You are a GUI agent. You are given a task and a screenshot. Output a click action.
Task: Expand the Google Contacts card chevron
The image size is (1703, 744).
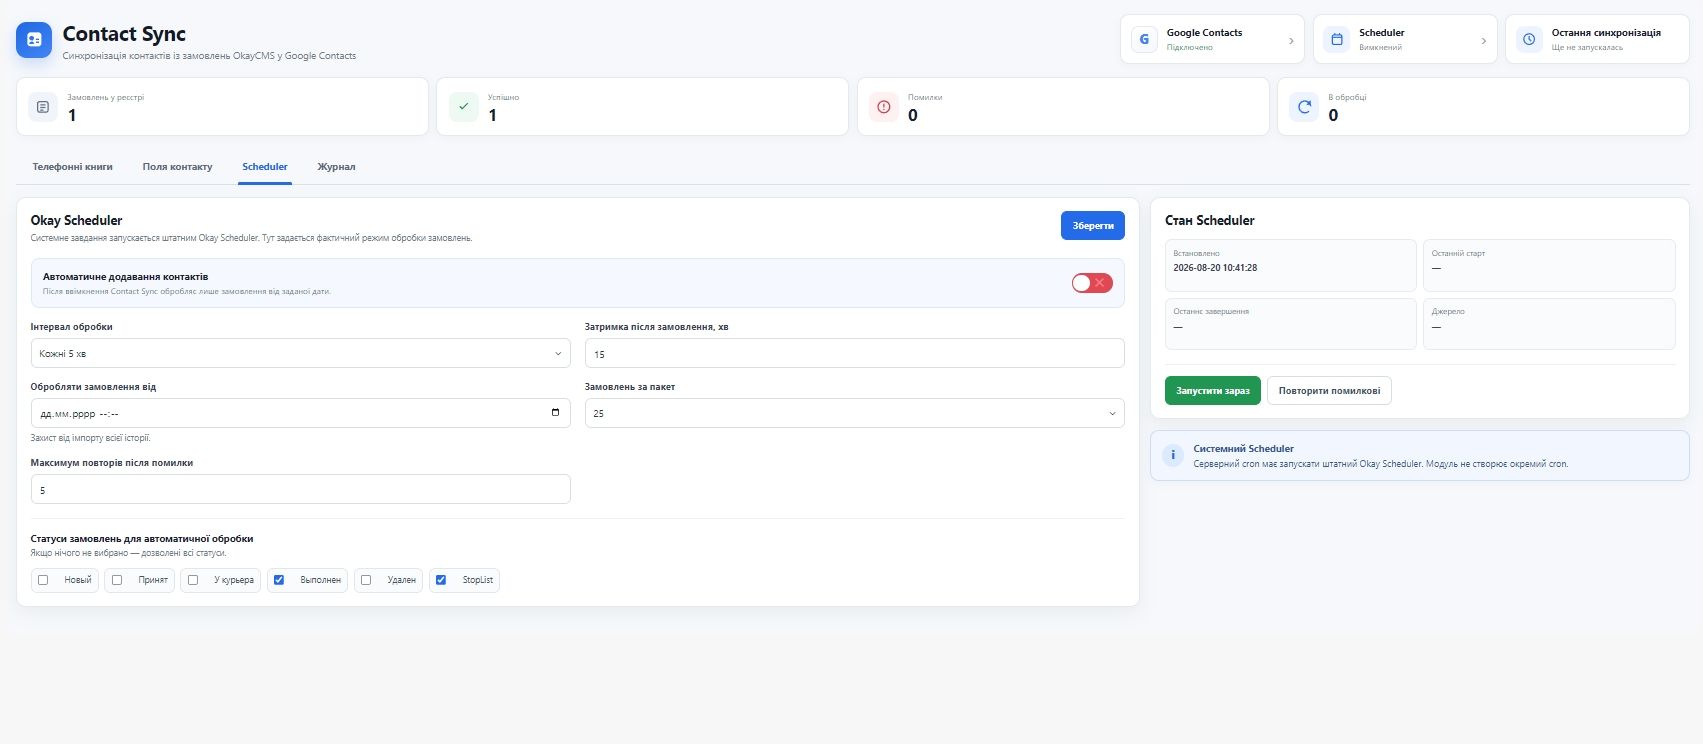click(x=1291, y=41)
